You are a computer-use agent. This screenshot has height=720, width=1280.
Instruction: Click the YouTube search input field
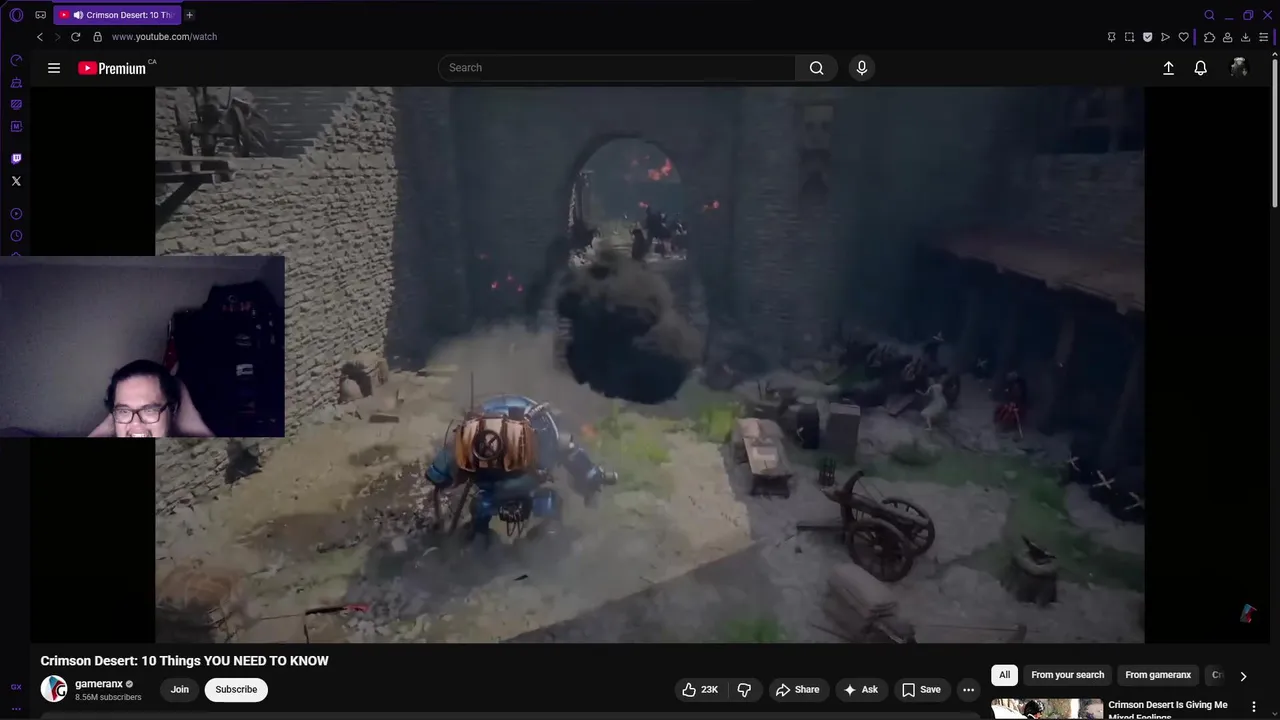(x=617, y=68)
